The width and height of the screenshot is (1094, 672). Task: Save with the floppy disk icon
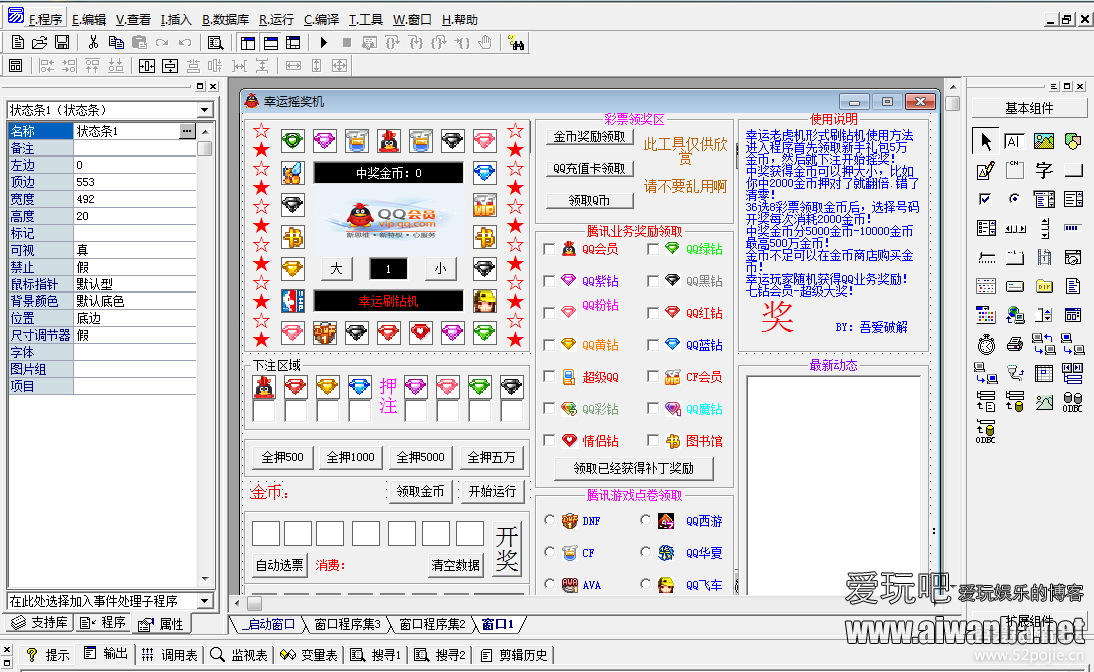point(62,43)
